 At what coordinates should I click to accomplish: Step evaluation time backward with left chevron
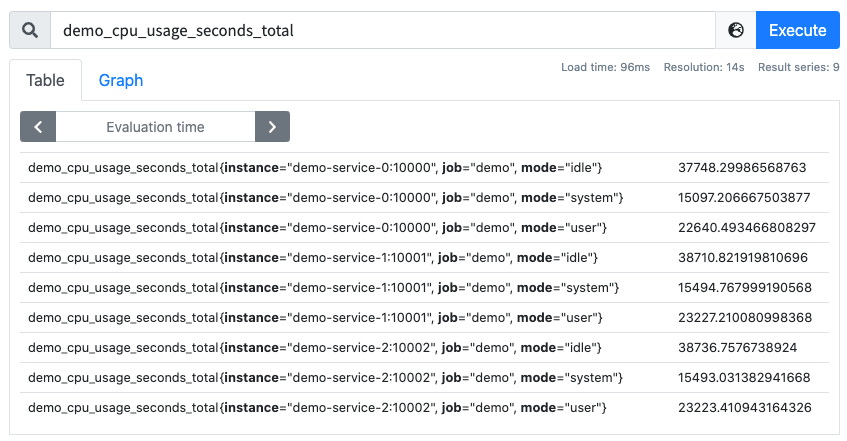[x=38, y=127]
